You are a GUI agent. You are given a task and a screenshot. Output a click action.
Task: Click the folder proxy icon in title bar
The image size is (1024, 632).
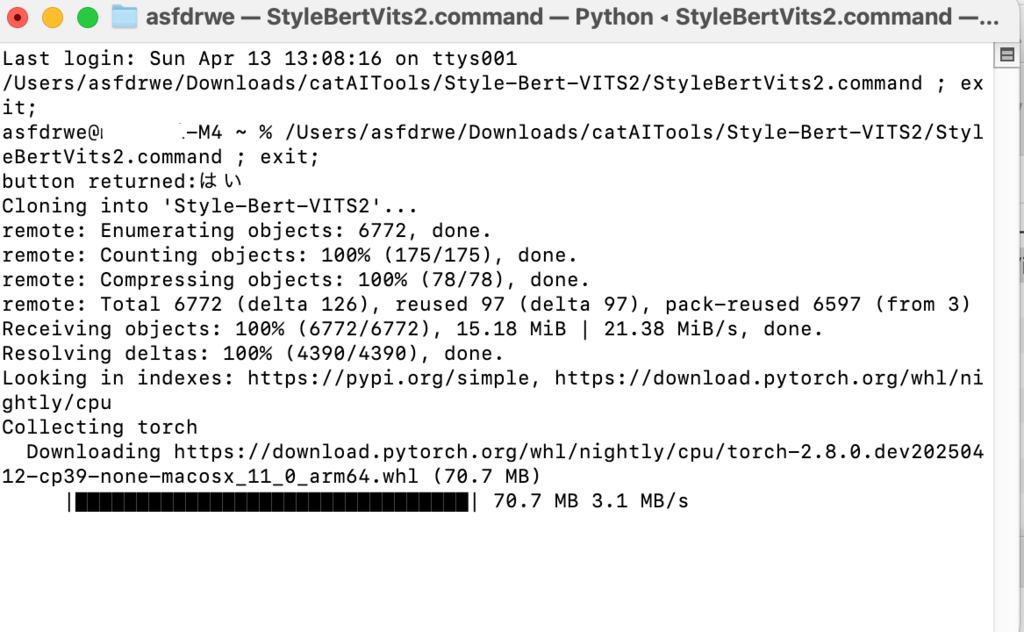point(124,17)
